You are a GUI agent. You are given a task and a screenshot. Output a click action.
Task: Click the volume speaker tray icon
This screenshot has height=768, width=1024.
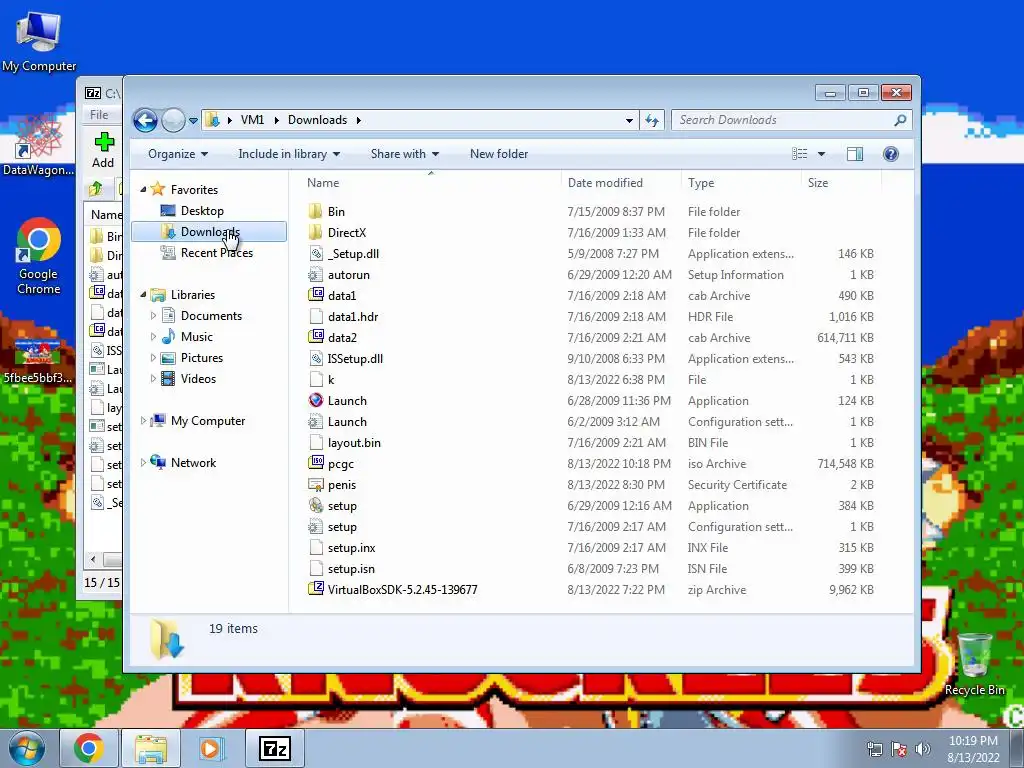tap(923, 749)
